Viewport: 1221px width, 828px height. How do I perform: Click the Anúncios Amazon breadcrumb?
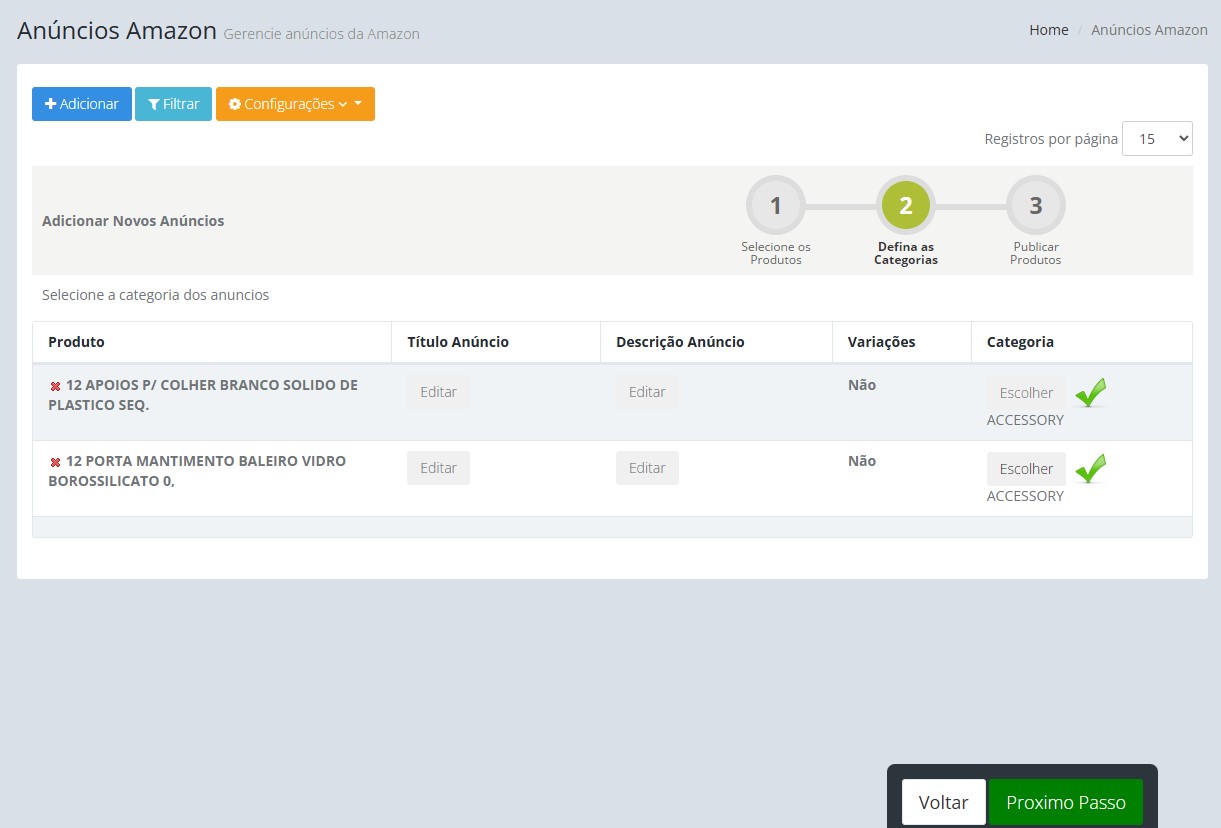pyautogui.click(x=1149, y=30)
